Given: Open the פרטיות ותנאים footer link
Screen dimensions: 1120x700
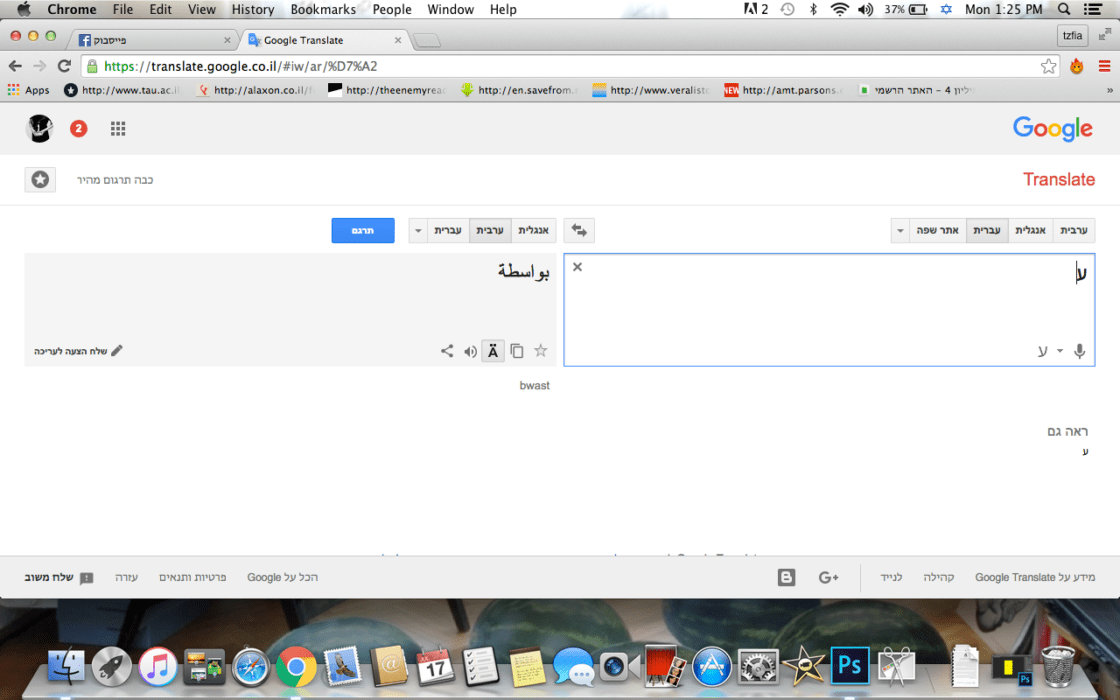Looking at the screenshot, I should point(192,577).
